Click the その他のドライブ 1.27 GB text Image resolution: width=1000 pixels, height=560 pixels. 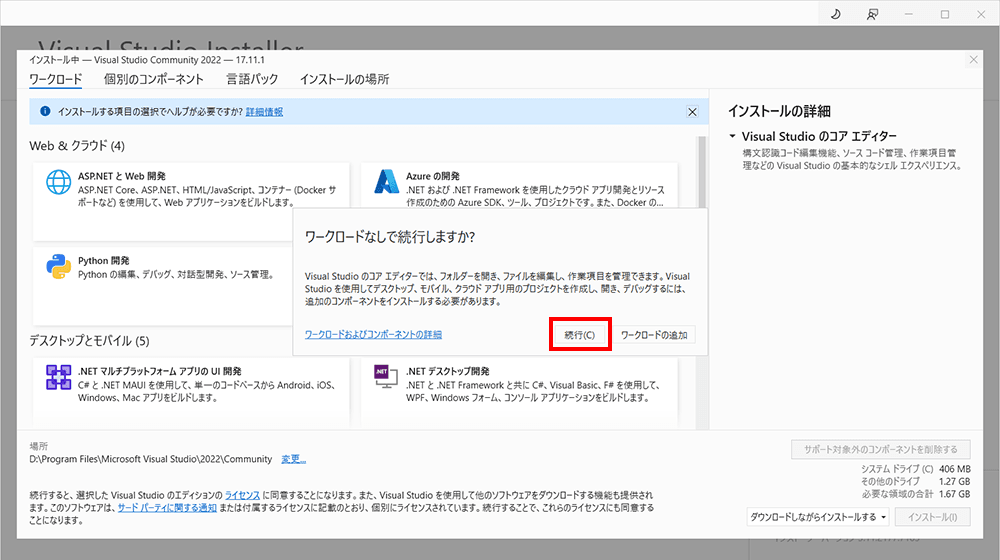tap(916, 482)
